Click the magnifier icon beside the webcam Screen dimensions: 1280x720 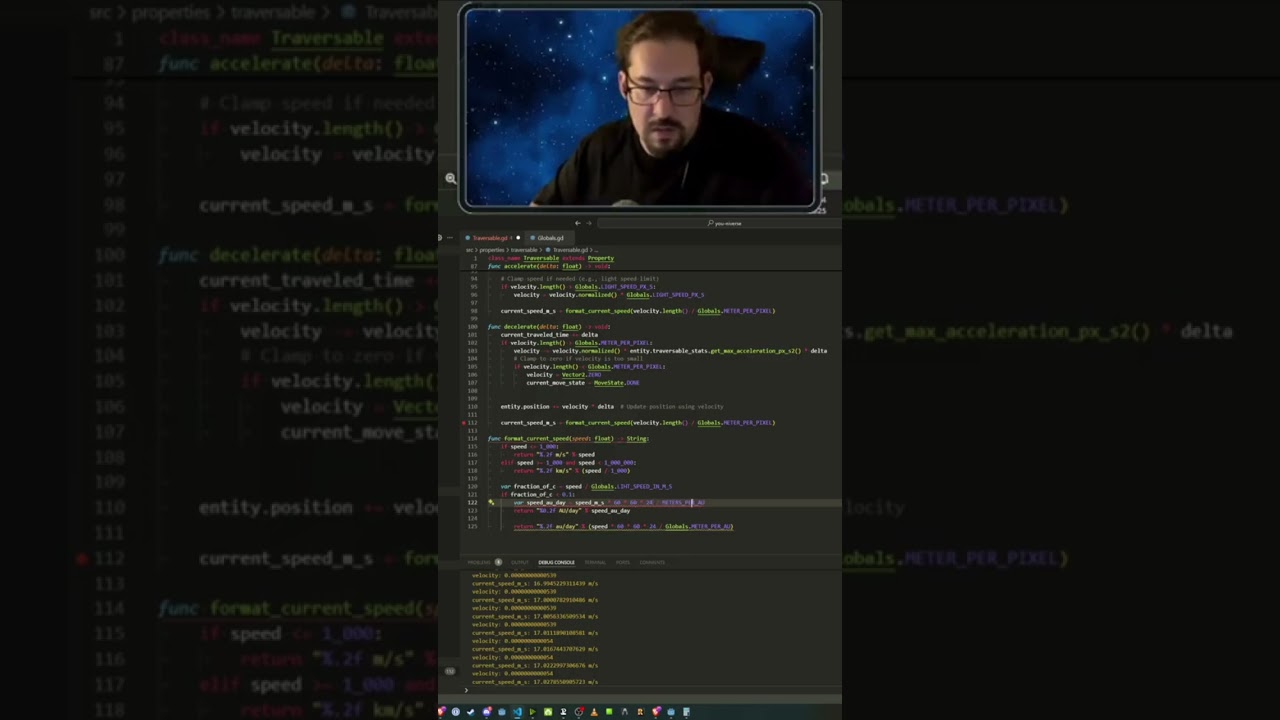pyautogui.click(x=450, y=178)
